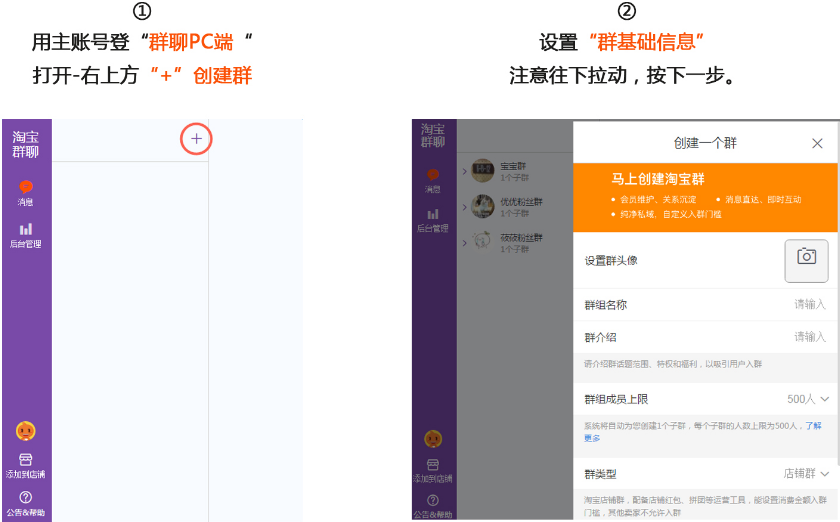Select 筱筱粉丝群 avatar thumbnail
Screen dimensions: 840x522
coord(482,242)
